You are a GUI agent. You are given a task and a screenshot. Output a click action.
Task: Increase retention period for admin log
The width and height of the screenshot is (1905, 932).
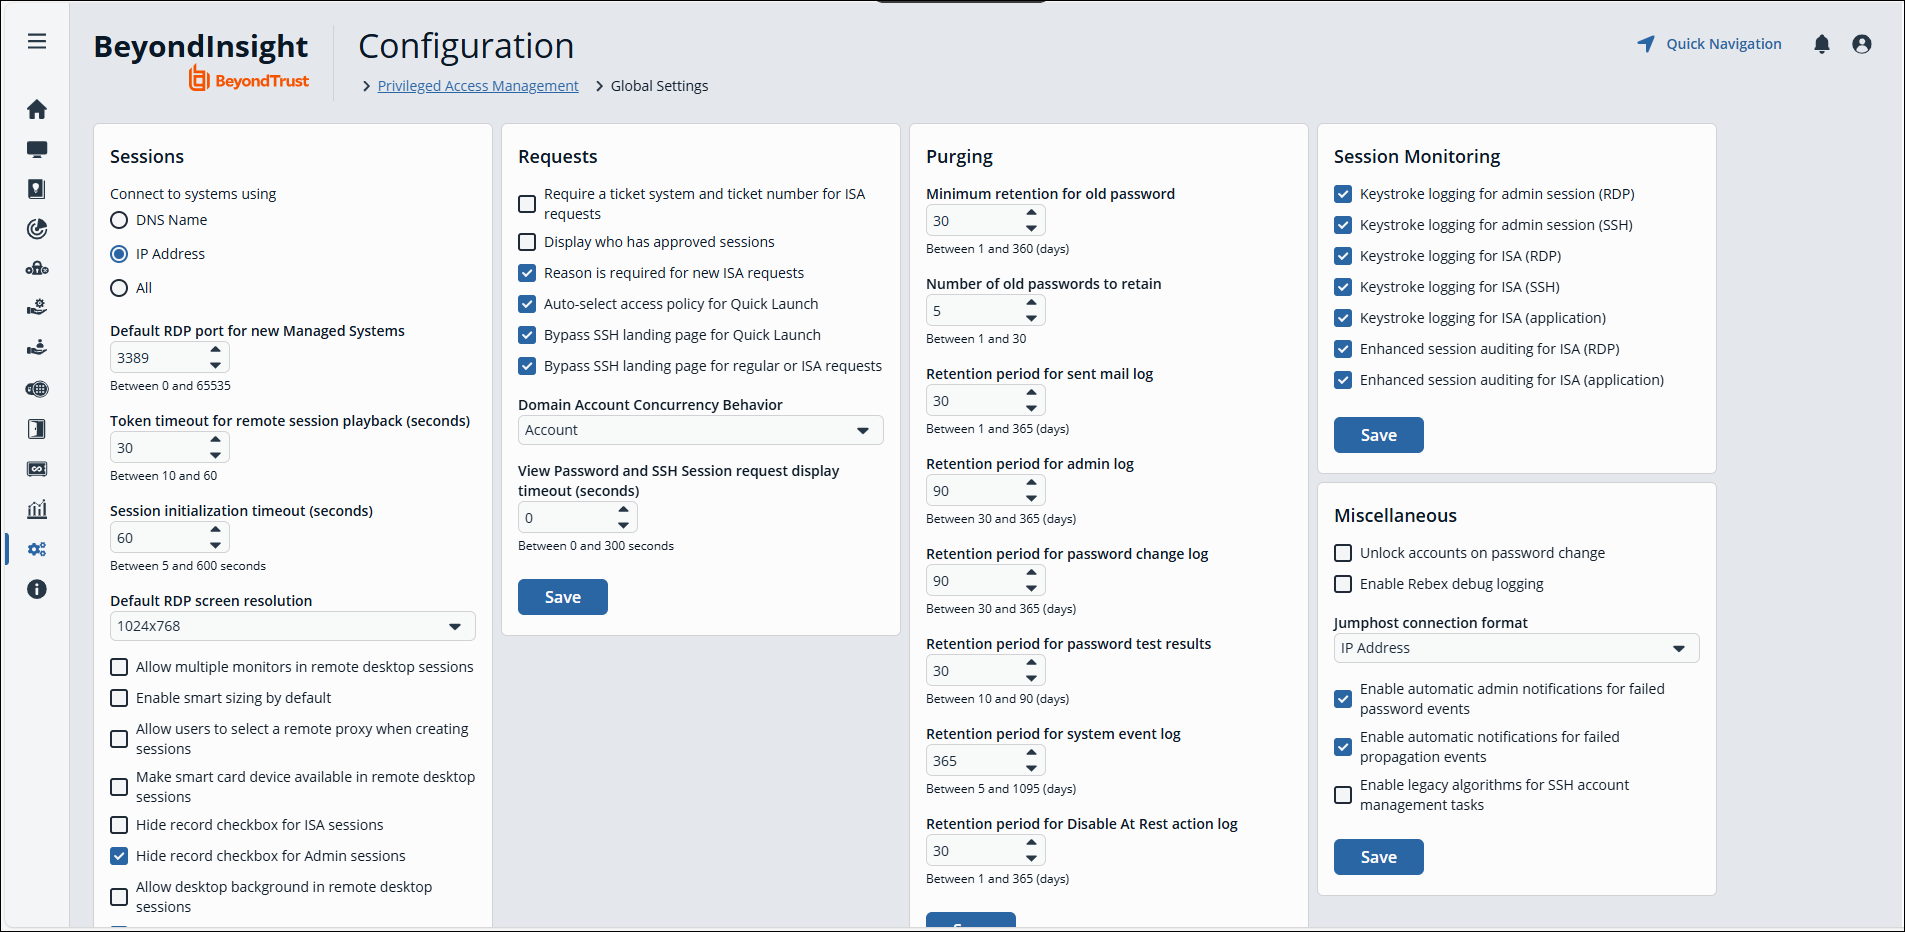coord(1031,483)
